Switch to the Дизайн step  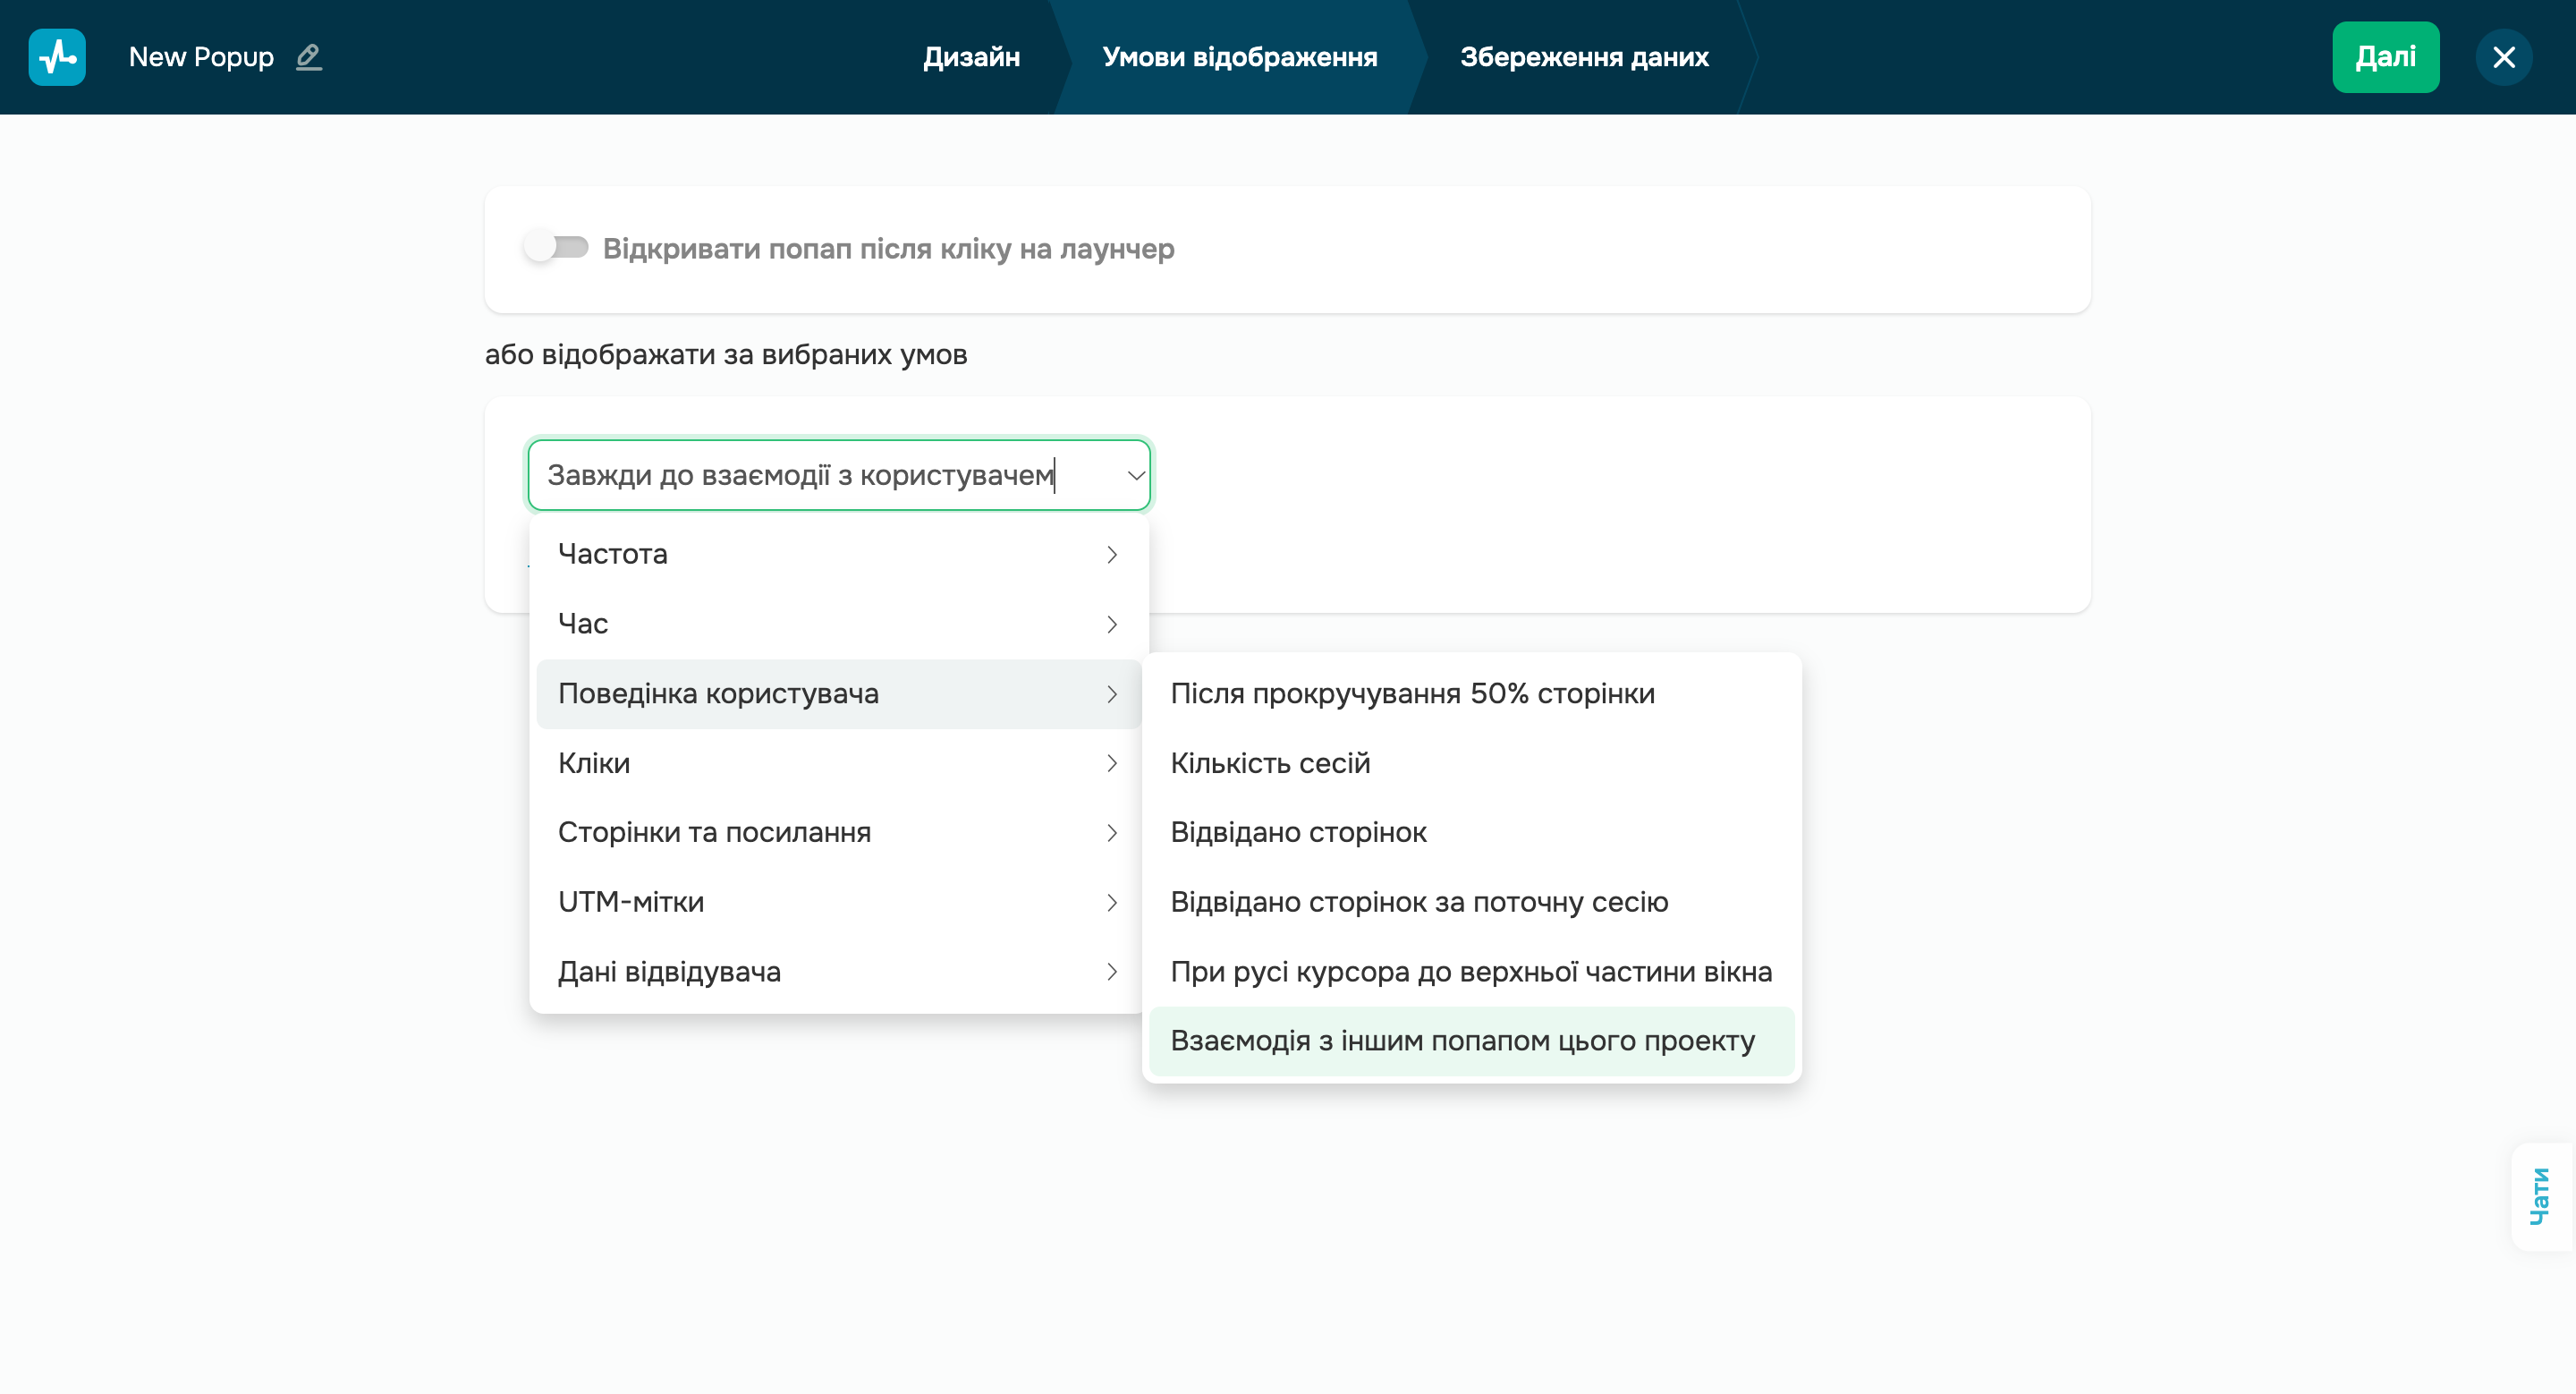coord(971,57)
